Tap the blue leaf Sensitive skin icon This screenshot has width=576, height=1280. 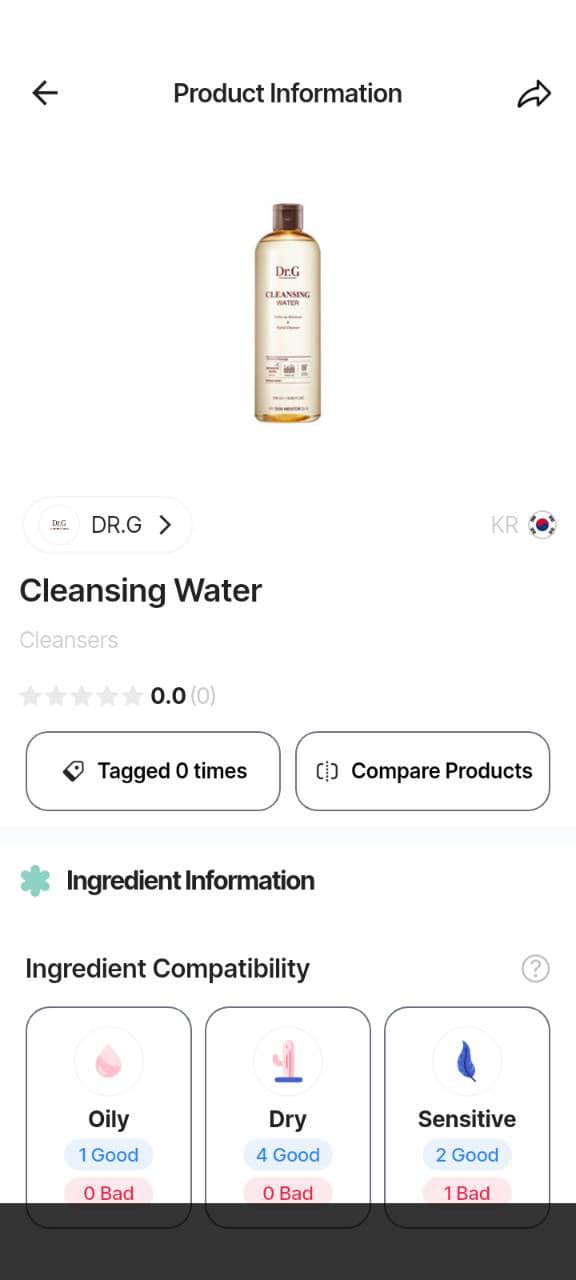[x=466, y=1061]
